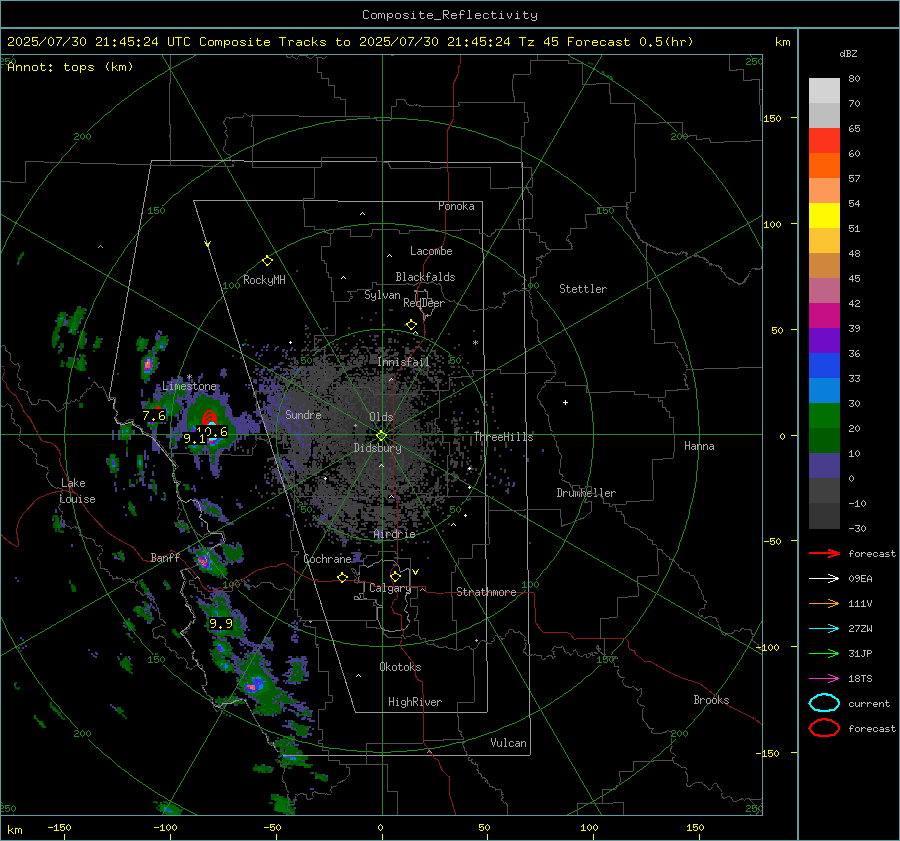This screenshot has height=841, width=900.
Task: Click the Limestone label
Action: pyautogui.click(x=189, y=386)
